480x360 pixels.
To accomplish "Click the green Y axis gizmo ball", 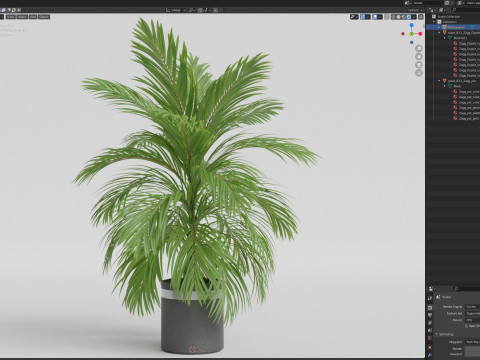I will click(x=412, y=34).
